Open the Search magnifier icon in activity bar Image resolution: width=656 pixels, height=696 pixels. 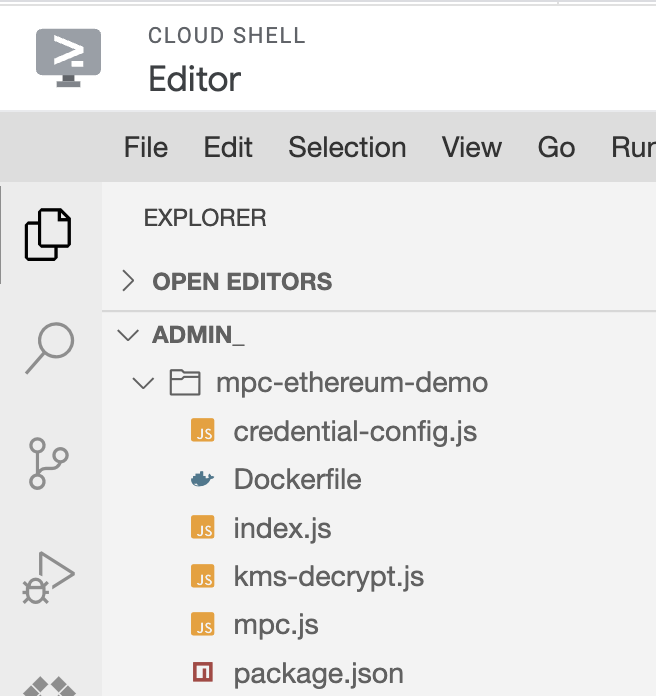pyautogui.click(x=50, y=348)
